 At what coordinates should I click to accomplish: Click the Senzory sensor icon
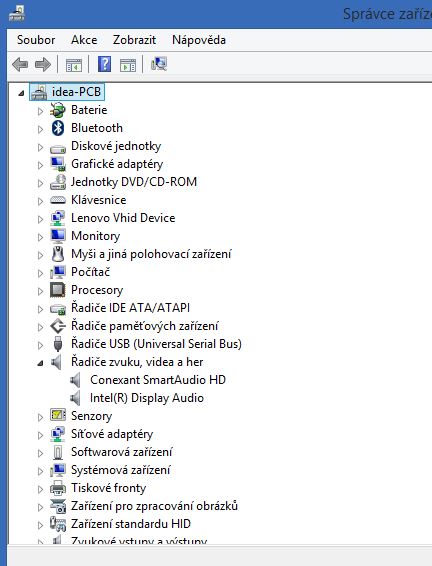coord(58,415)
